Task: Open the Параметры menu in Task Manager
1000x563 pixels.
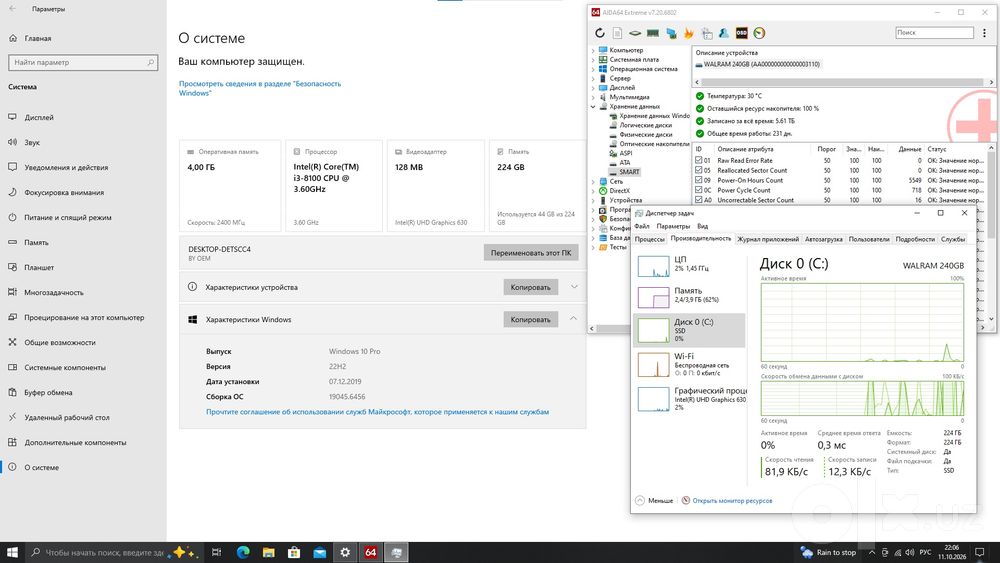Action: pyautogui.click(x=673, y=226)
